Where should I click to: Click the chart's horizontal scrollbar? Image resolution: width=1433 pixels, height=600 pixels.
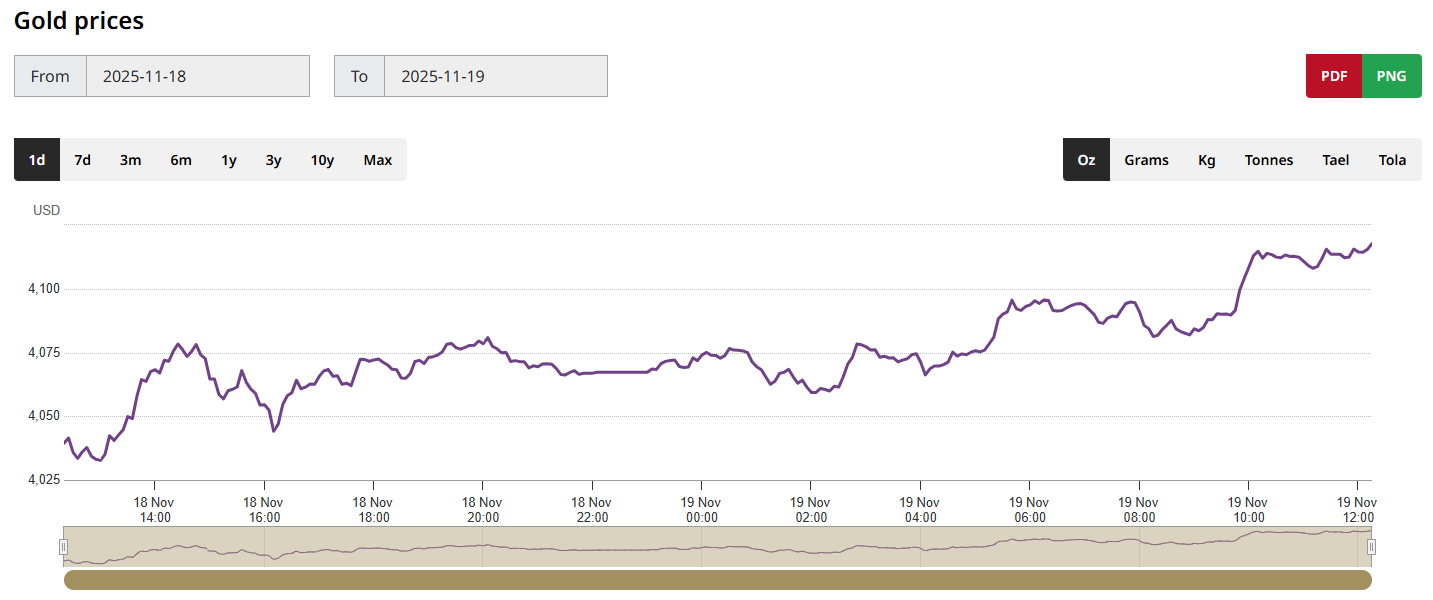(717, 580)
